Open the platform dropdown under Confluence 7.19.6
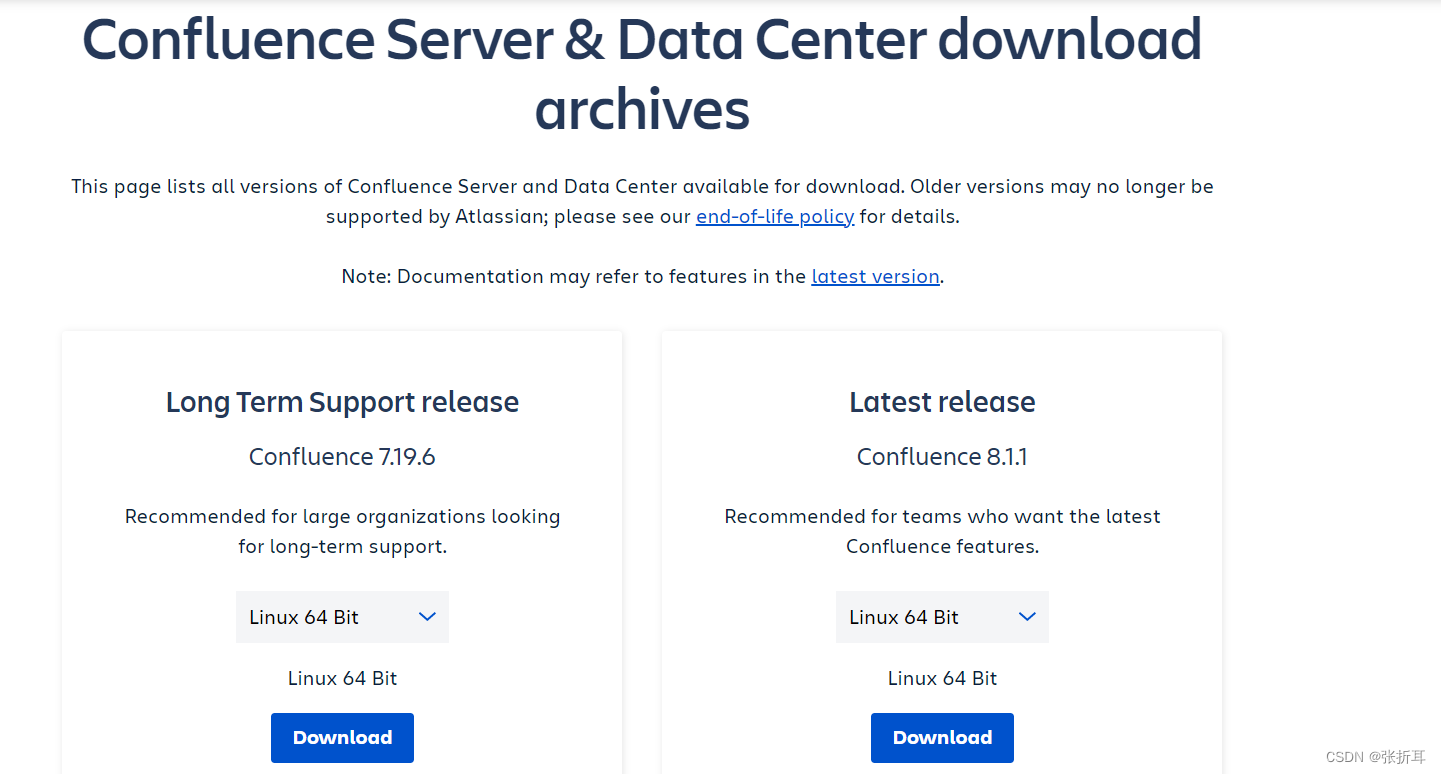 point(342,617)
